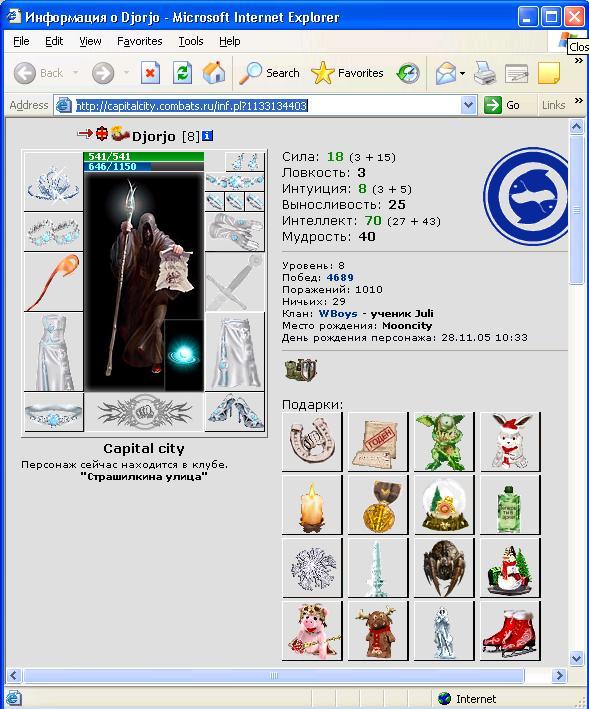Click the victories count 4689 link
589x709 pixels.
pos(340,277)
